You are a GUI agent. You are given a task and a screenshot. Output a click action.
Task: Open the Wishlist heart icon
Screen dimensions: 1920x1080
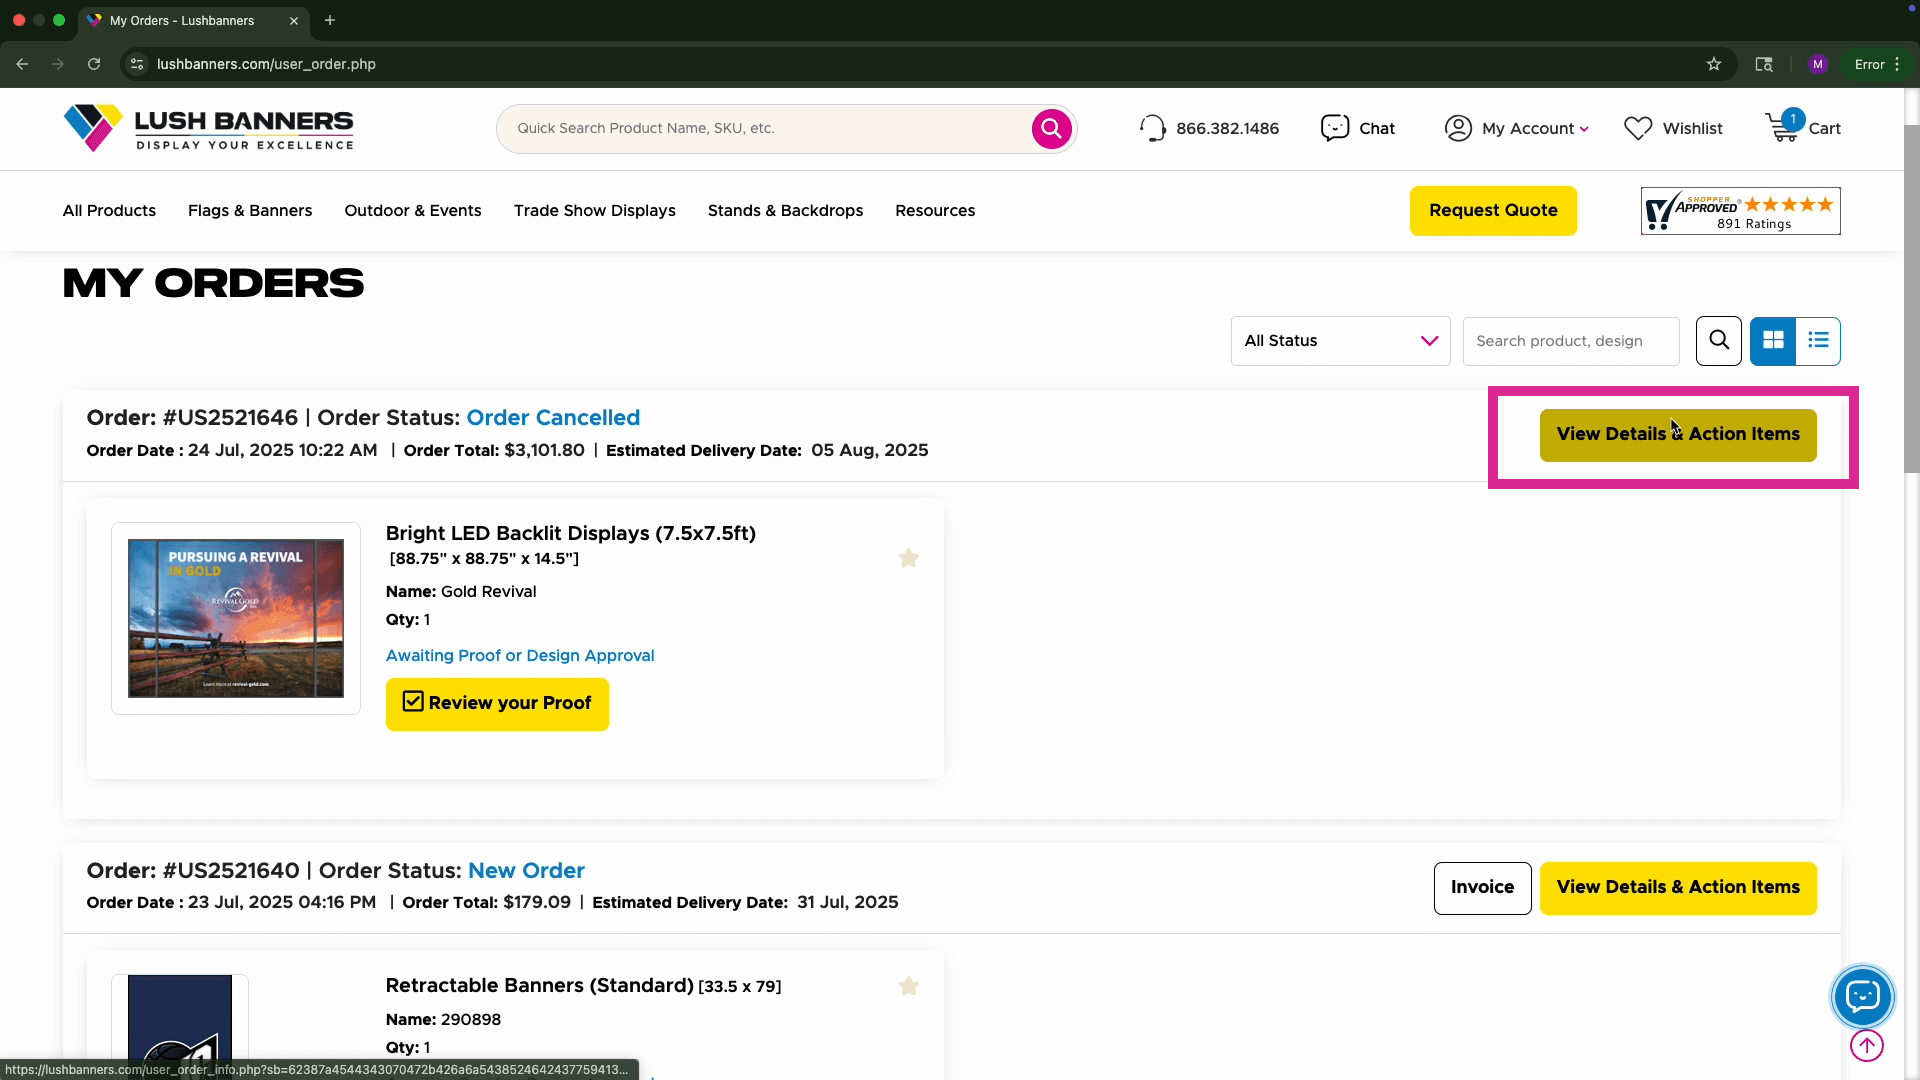[1638, 128]
